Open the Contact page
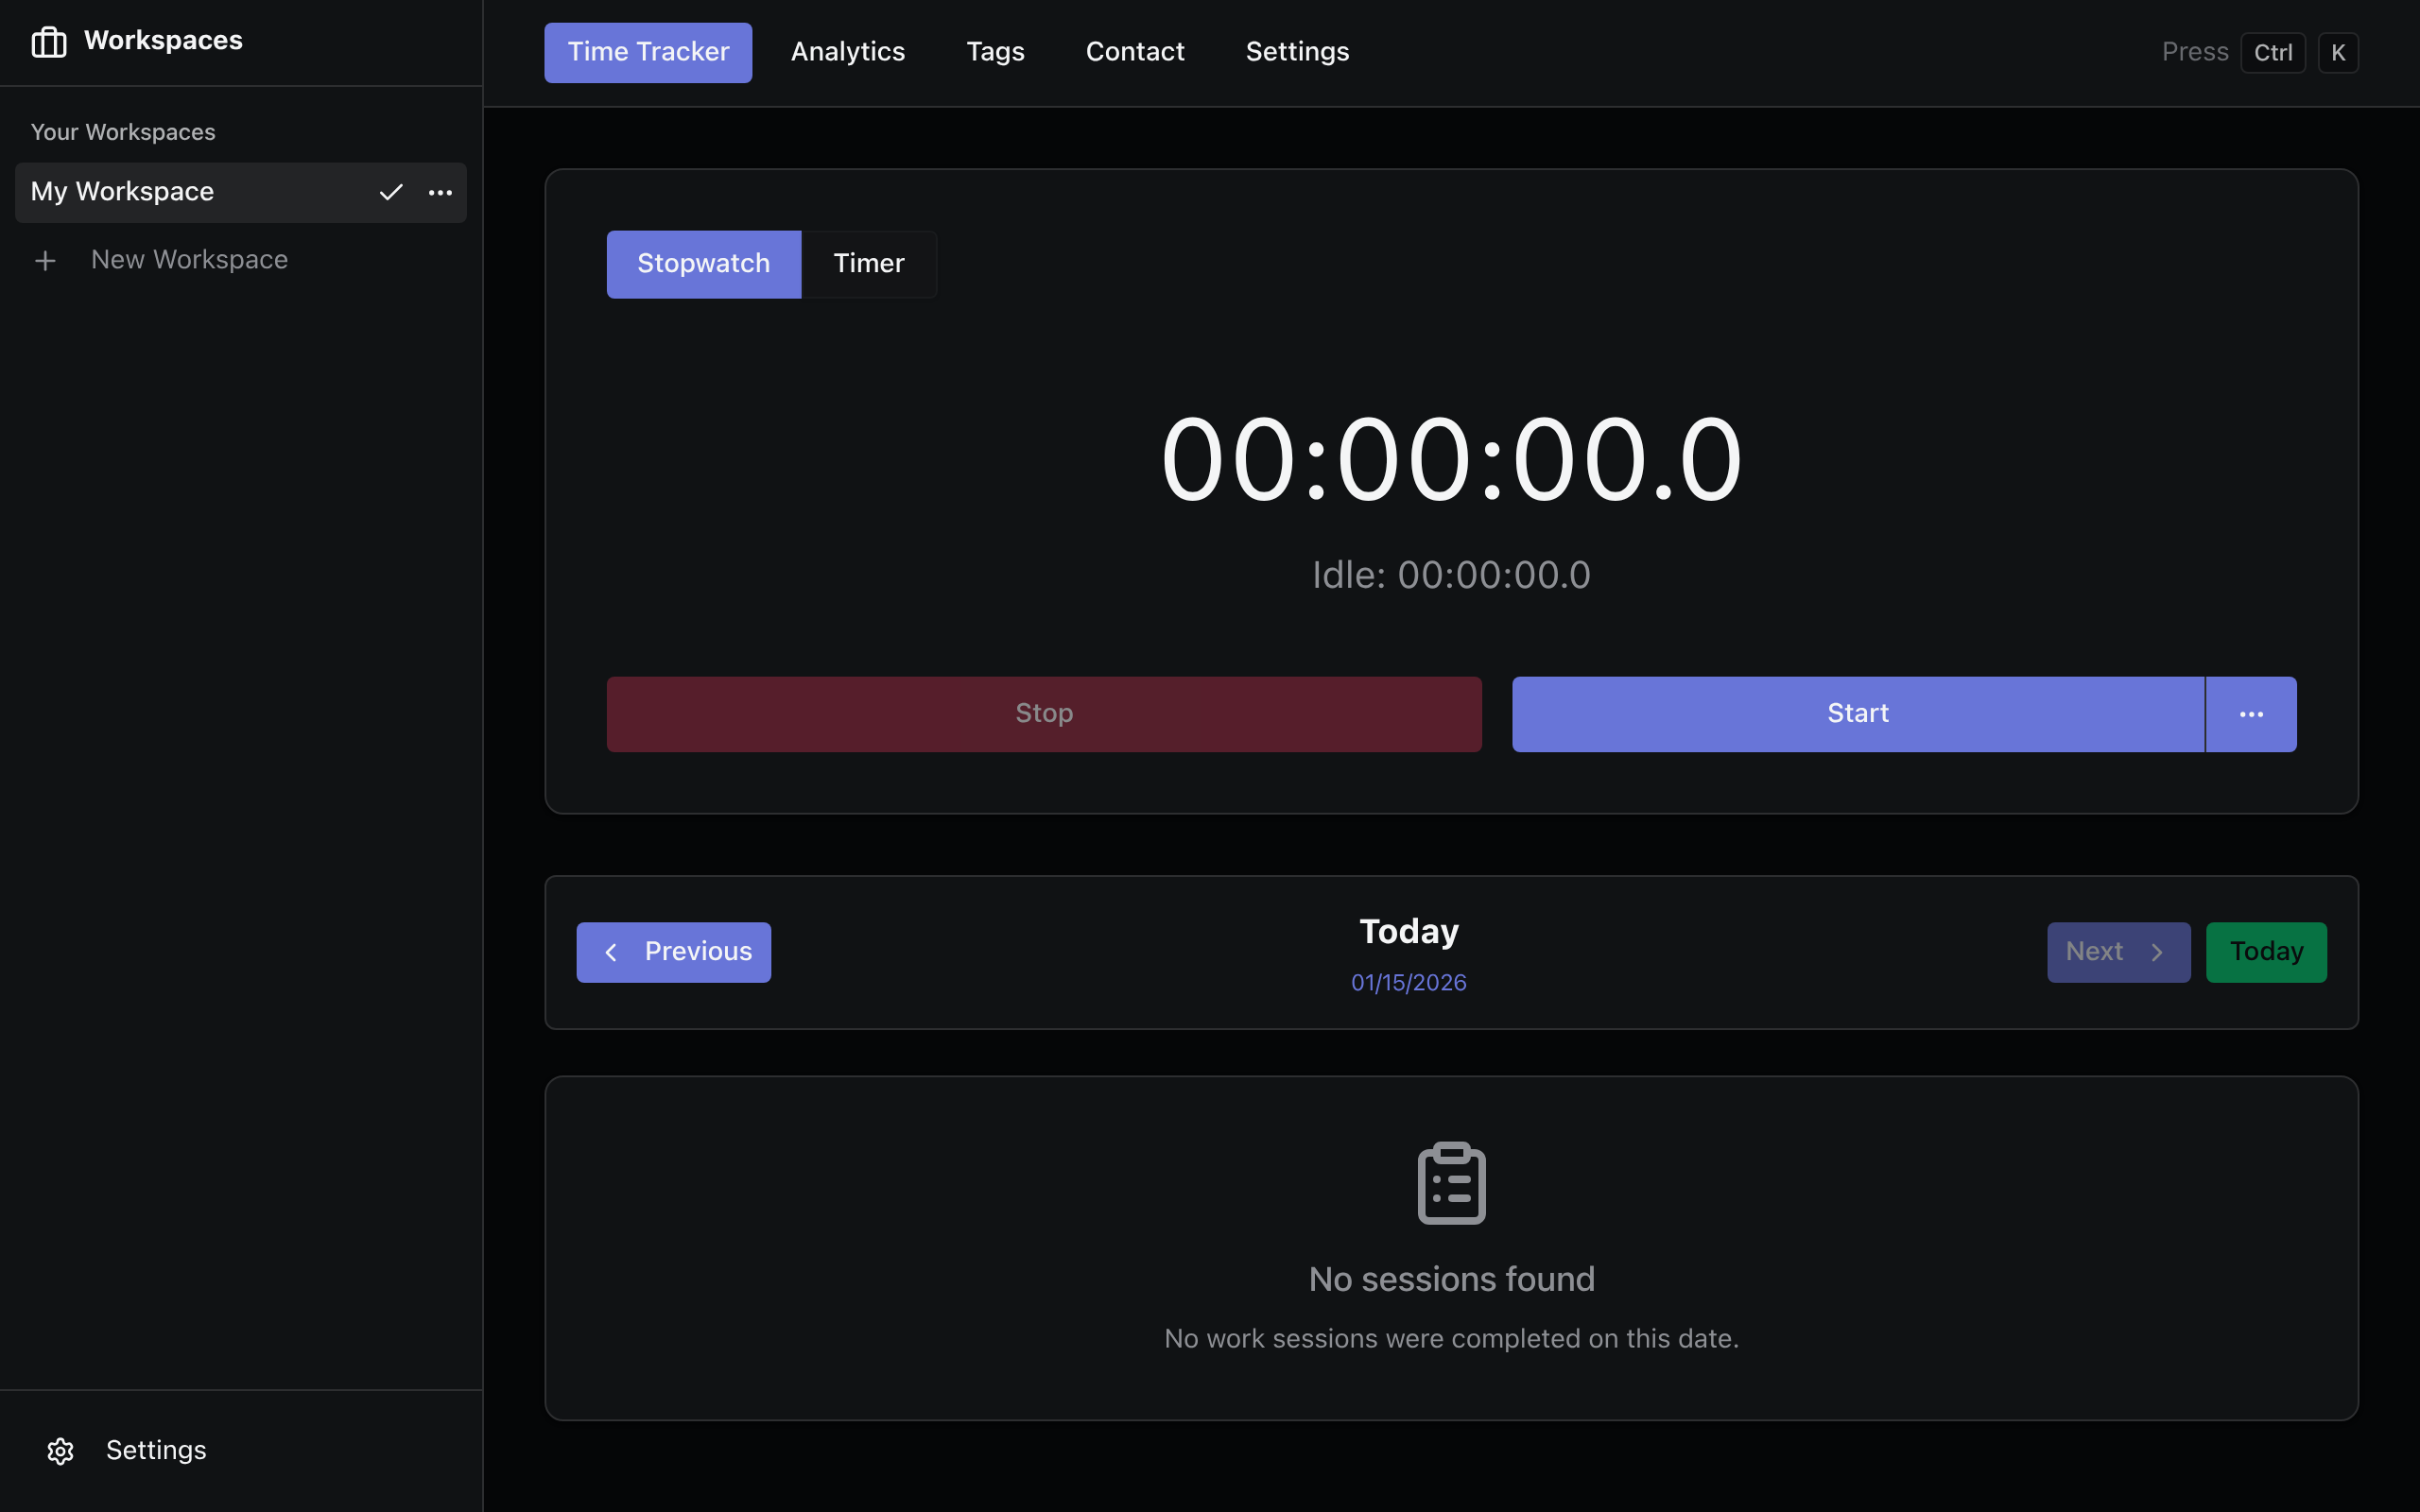This screenshot has height=1512, width=2420. tap(1134, 52)
